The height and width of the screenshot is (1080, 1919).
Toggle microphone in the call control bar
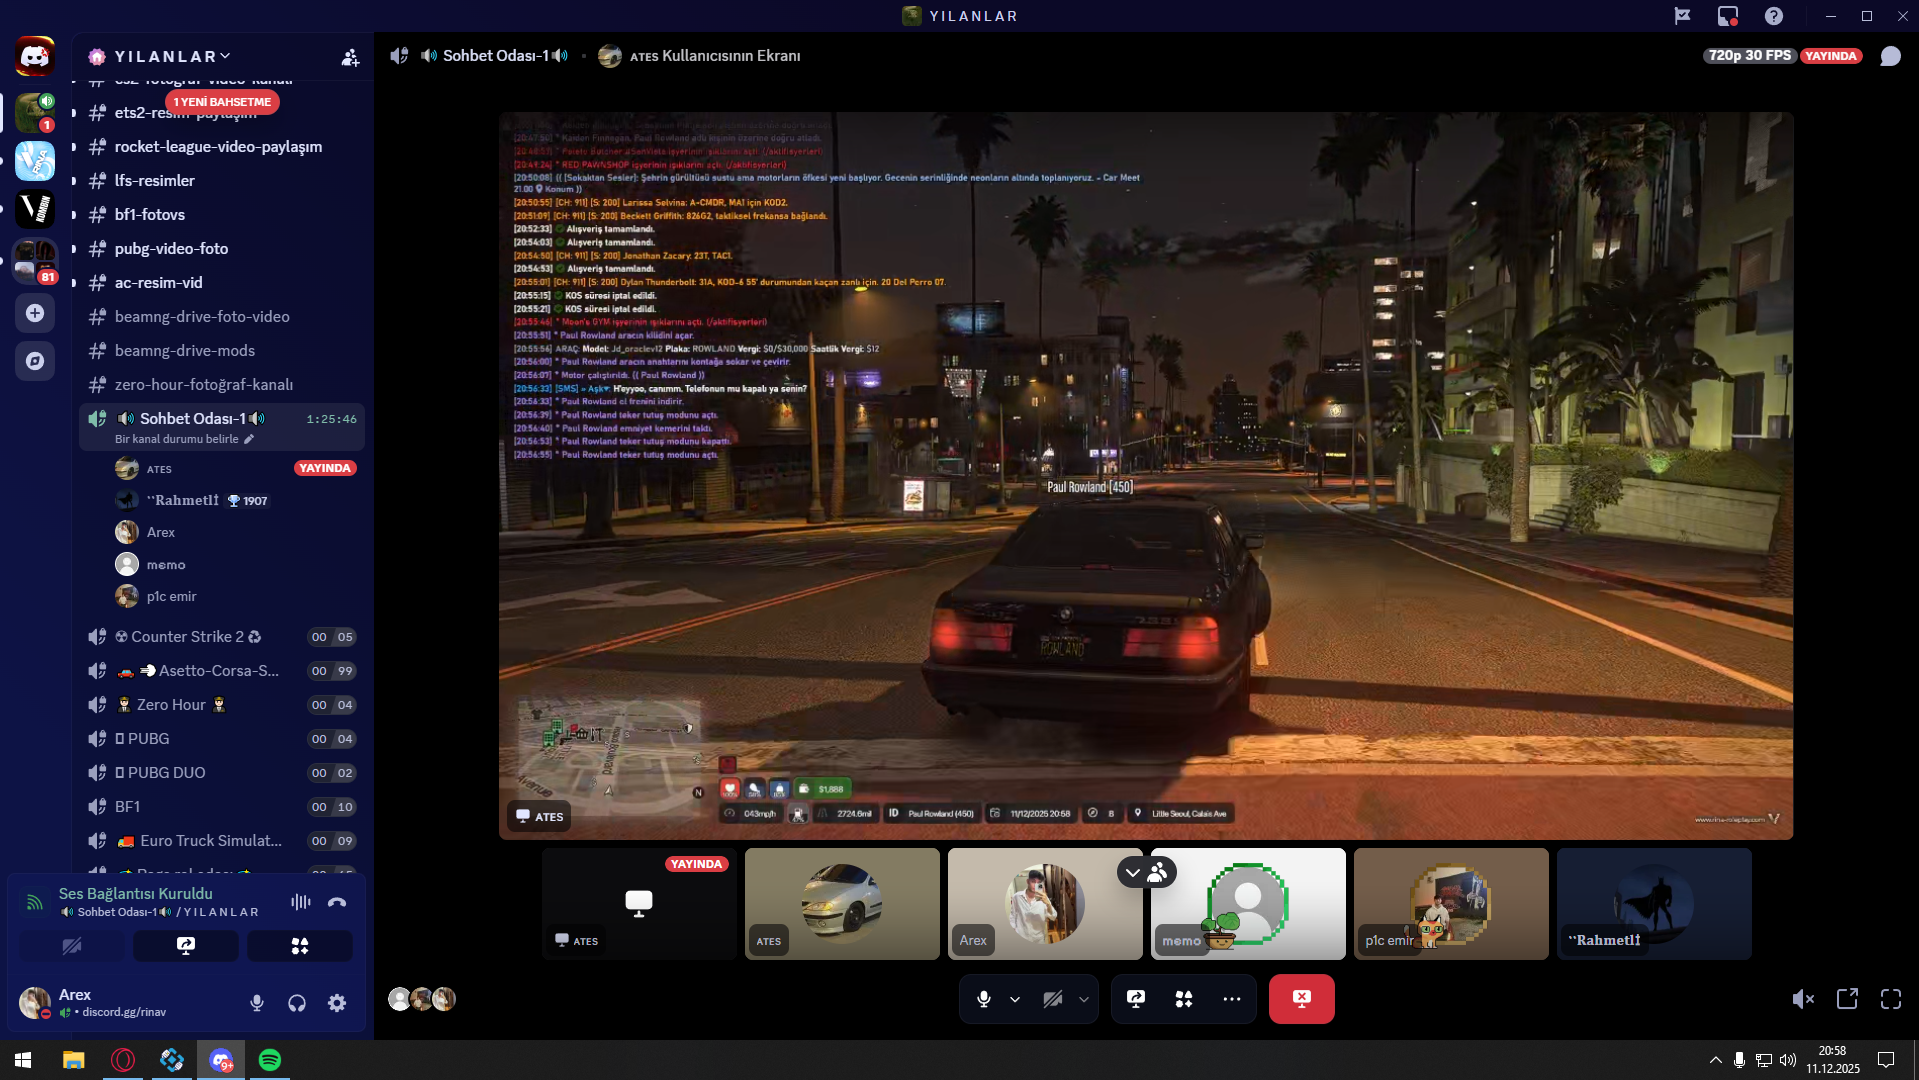(x=984, y=999)
